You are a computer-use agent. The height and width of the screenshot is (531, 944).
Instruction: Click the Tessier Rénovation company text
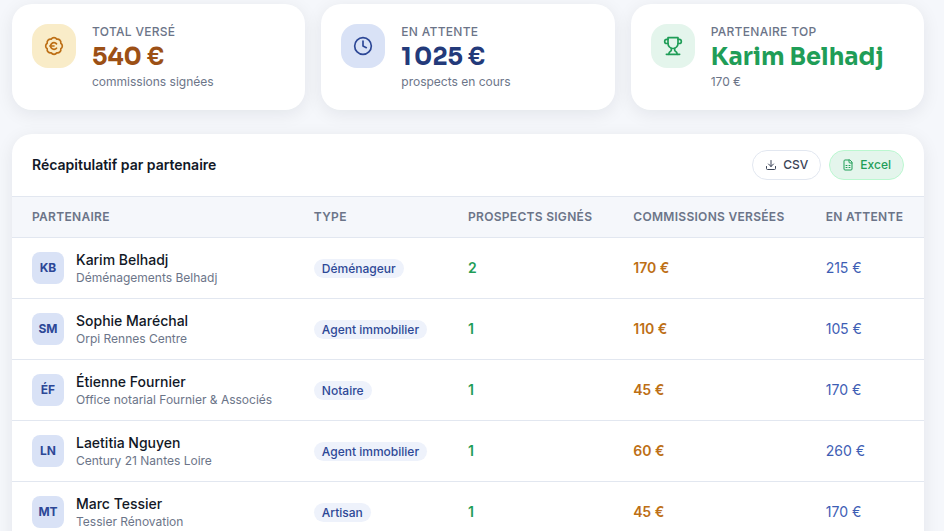129,521
